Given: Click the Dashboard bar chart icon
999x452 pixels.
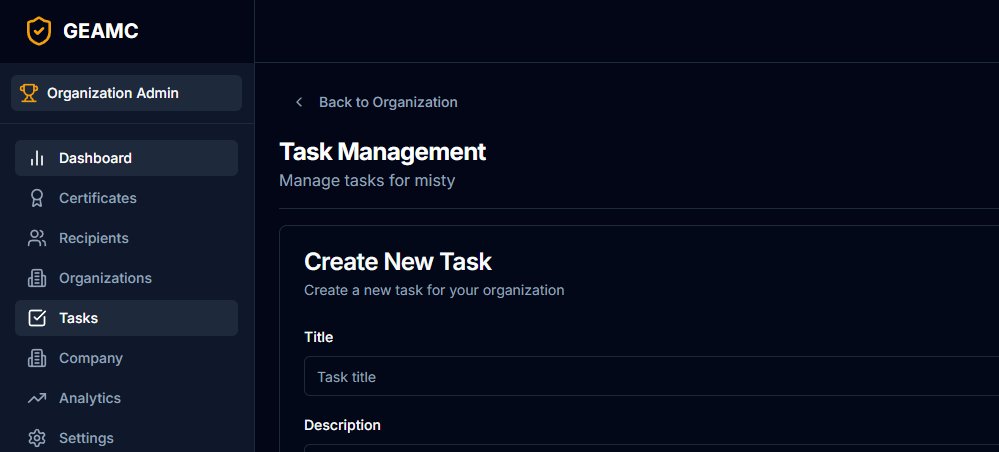Looking at the screenshot, I should click(37, 158).
